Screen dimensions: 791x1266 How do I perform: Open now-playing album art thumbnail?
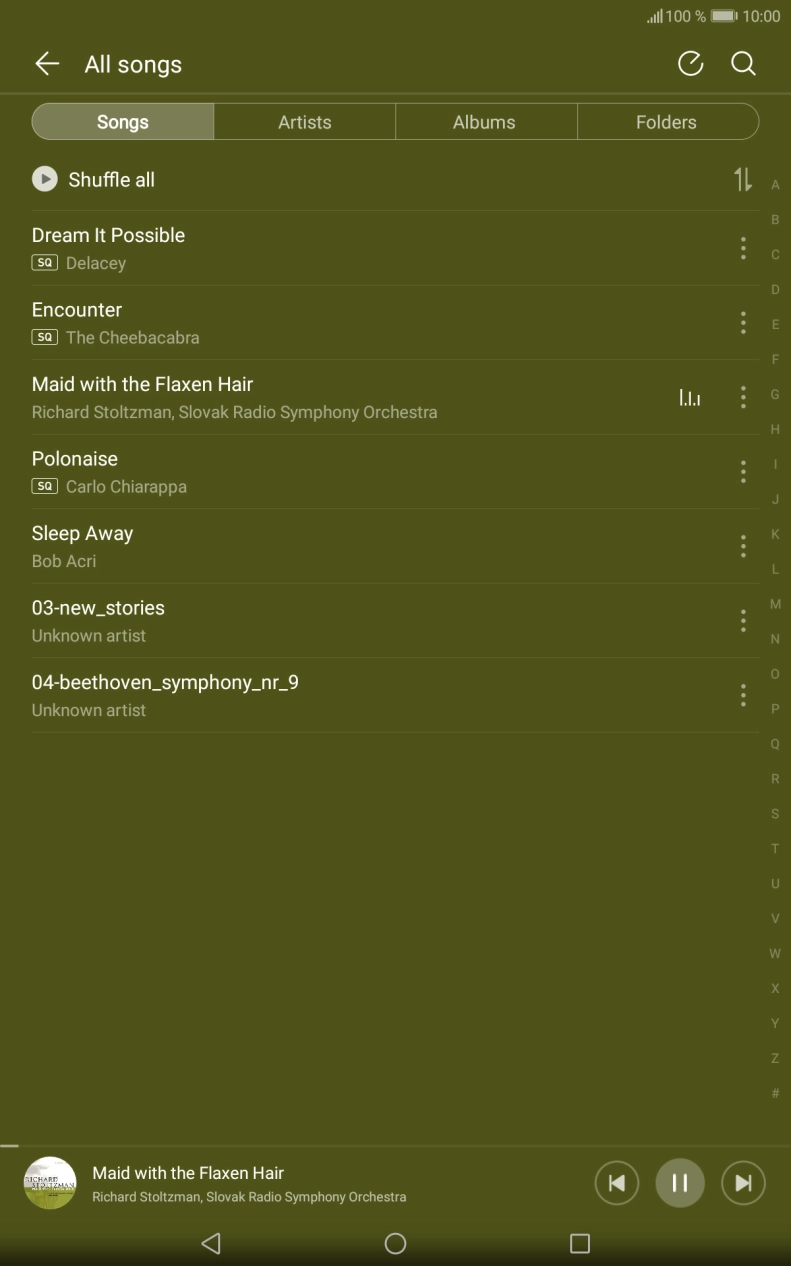pyautogui.click(x=50, y=1183)
